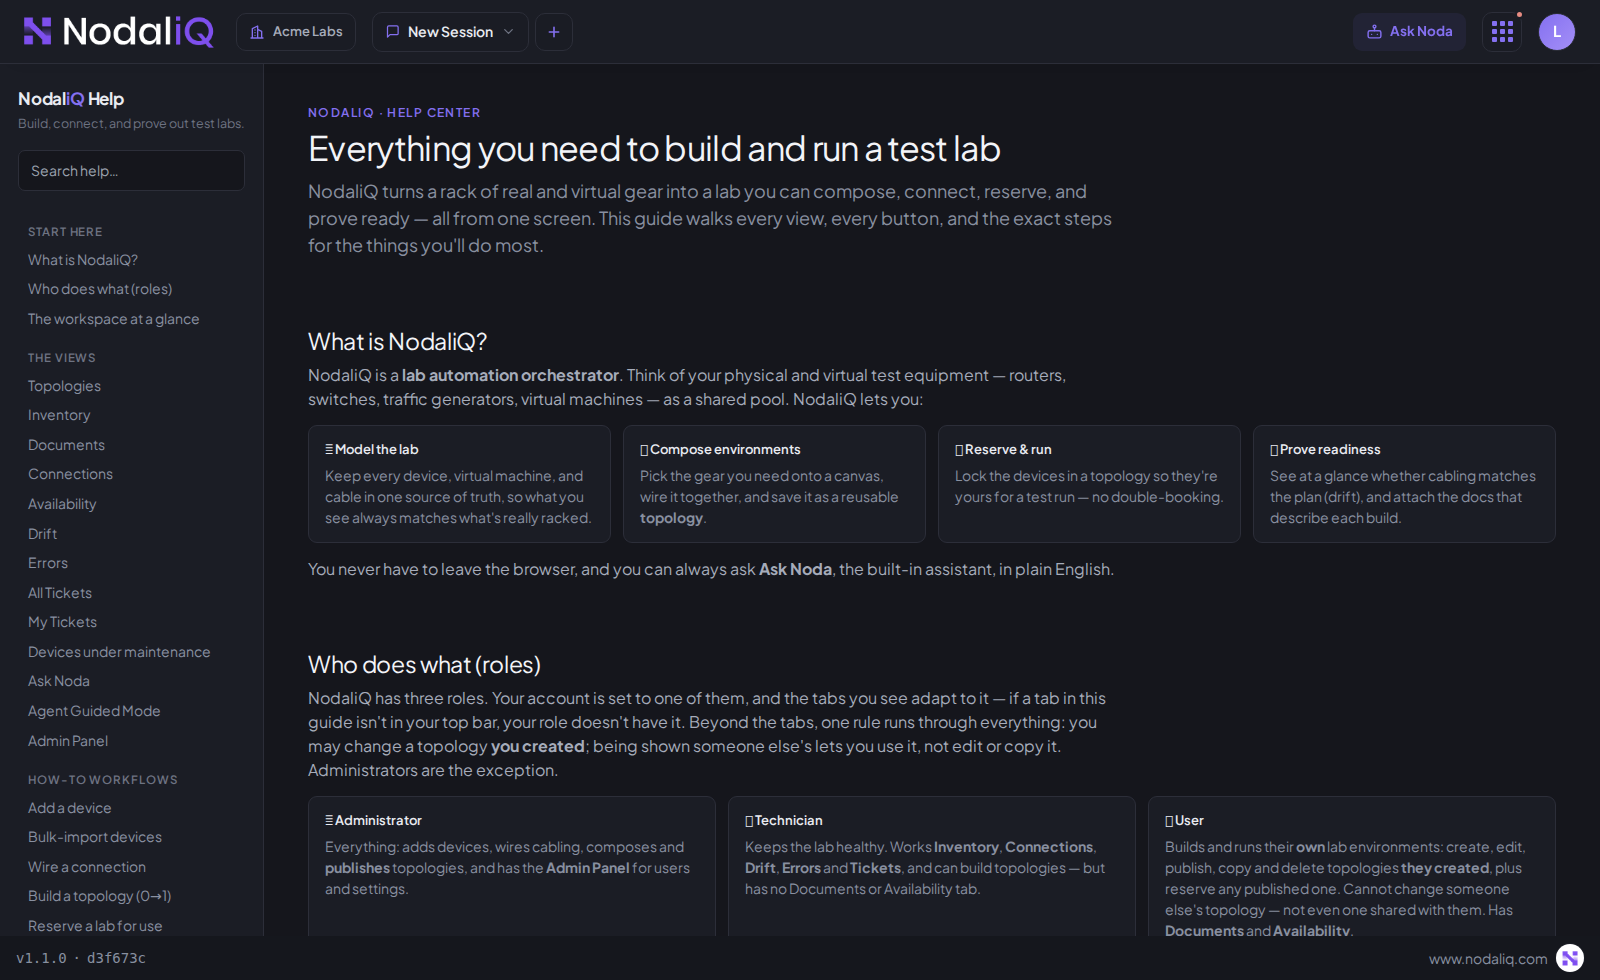Open the Drift help section
Image resolution: width=1600 pixels, height=980 pixels.
coord(42,534)
